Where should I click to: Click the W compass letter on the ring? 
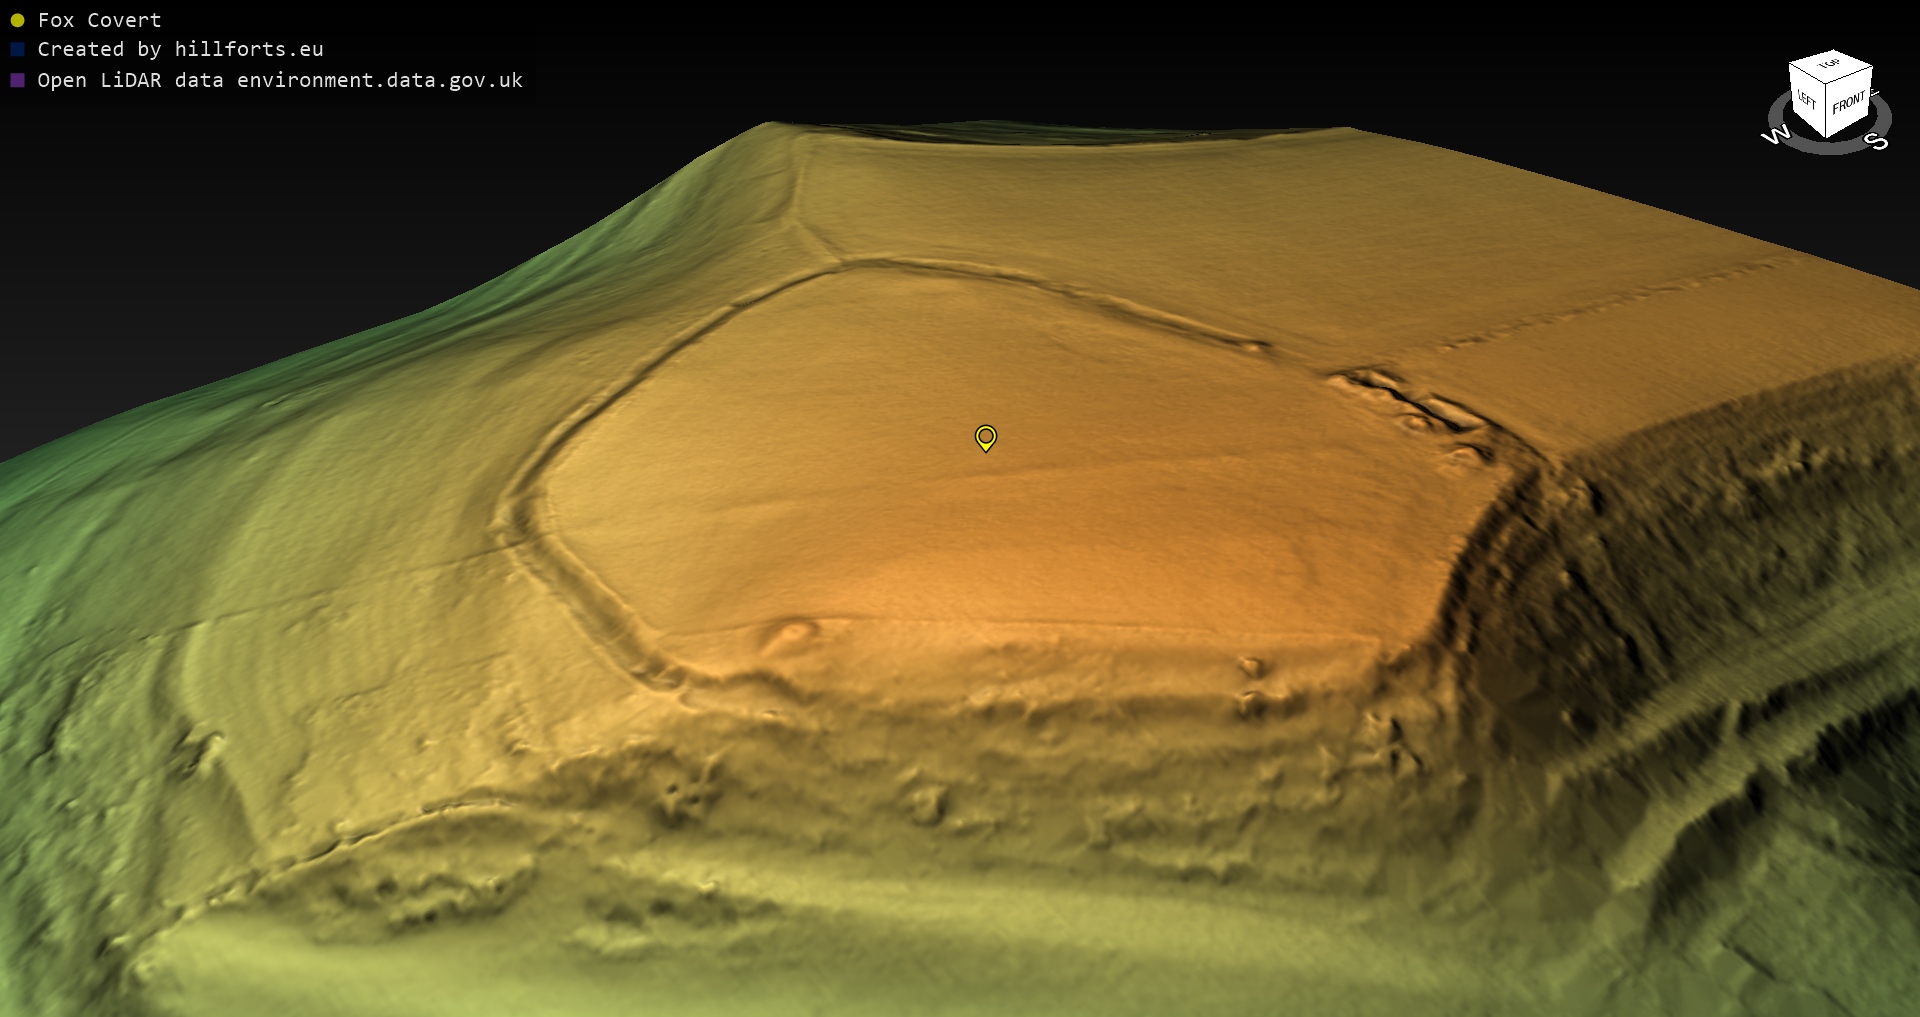click(1775, 135)
